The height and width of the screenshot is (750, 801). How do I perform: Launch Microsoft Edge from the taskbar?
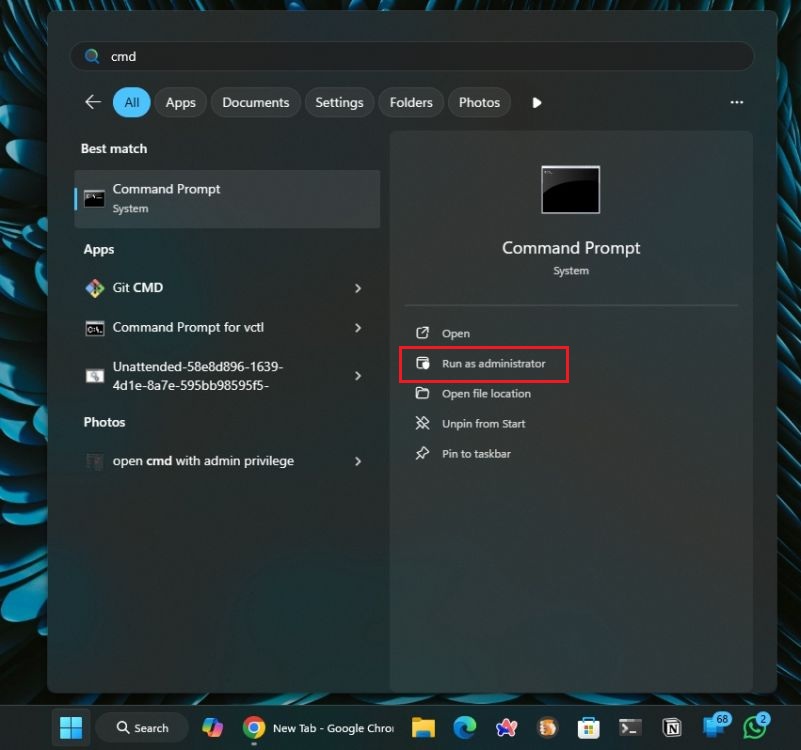click(465, 728)
